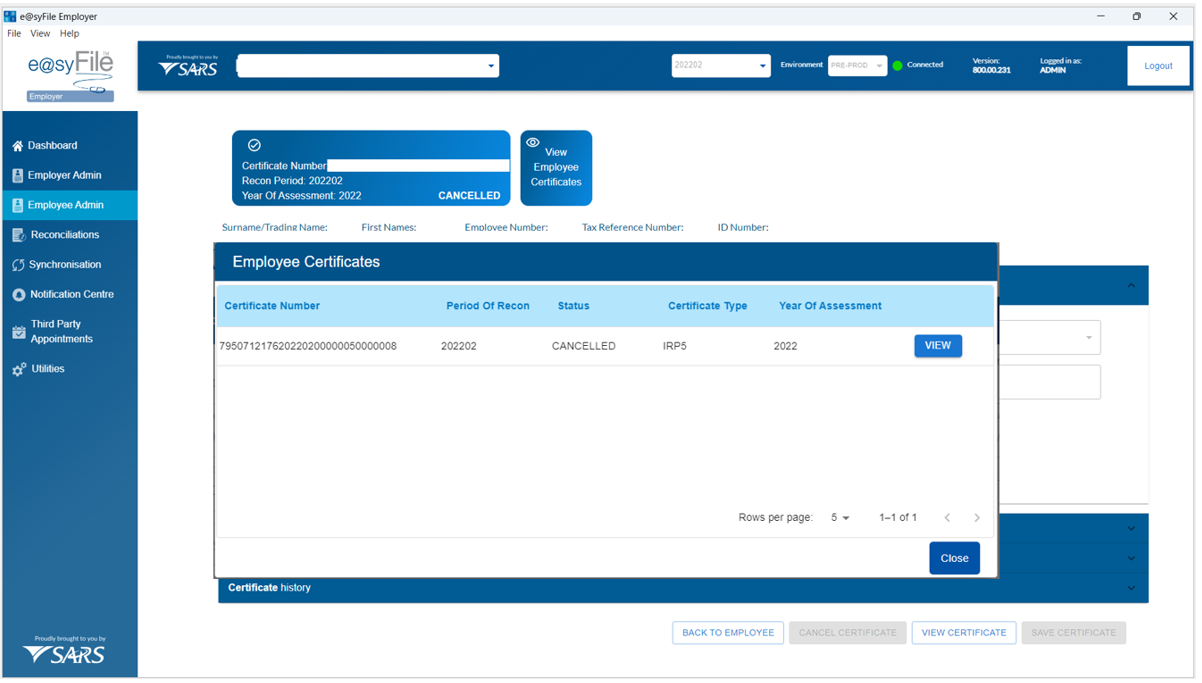Click the Reconciliations sidebar icon
Image resolution: width=1202 pixels, height=683 pixels.
pyautogui.click(x=17, y=235)
